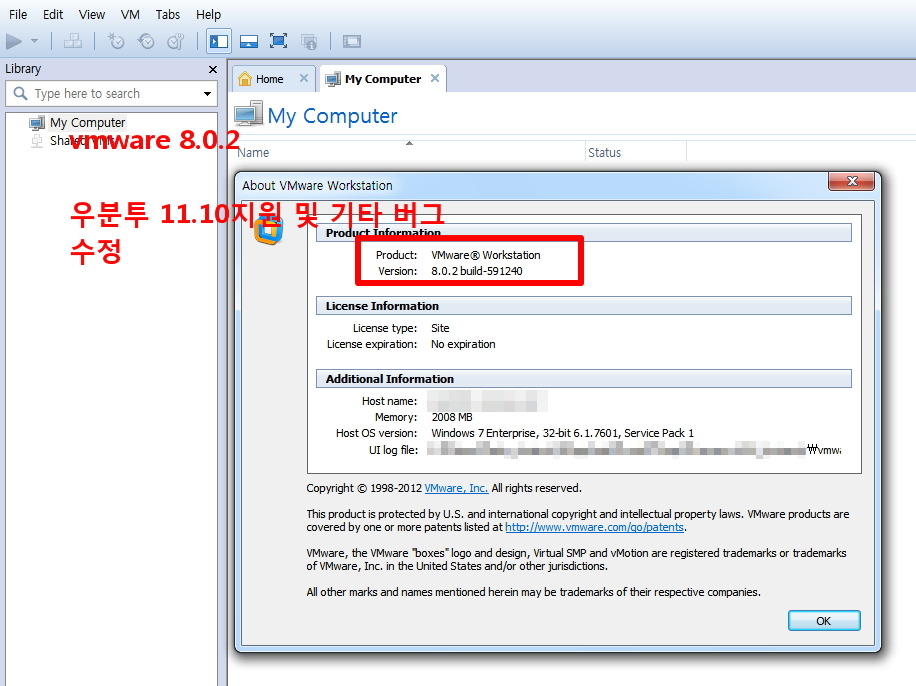Viewport: 916px width, 686px height.
Task: Toggle the thumbnail bar icon
Action: 249,41
